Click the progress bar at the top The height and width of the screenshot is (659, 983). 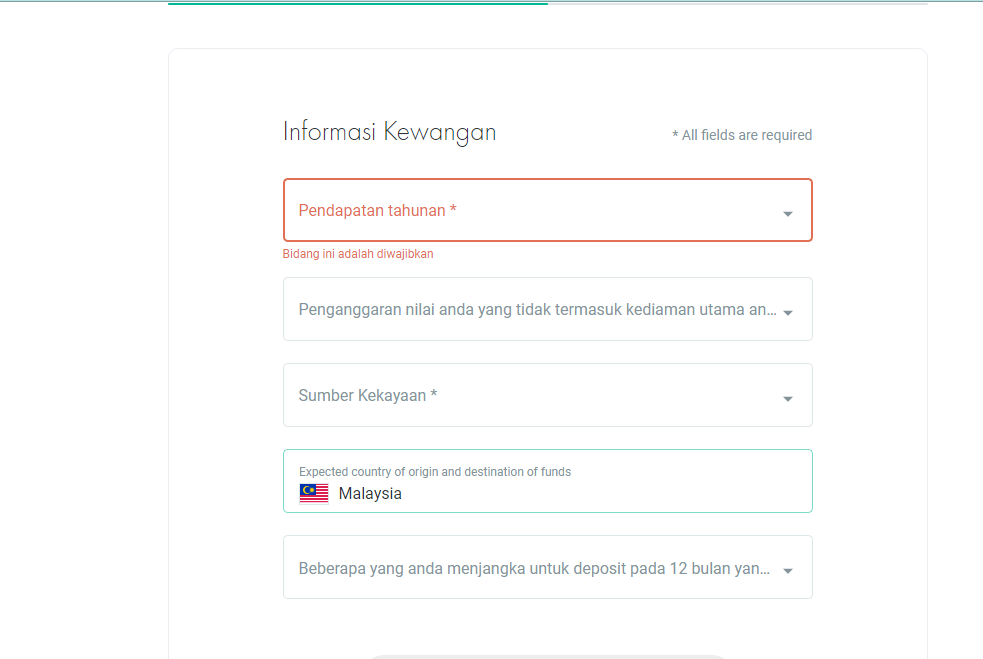[x=547, y=4]
